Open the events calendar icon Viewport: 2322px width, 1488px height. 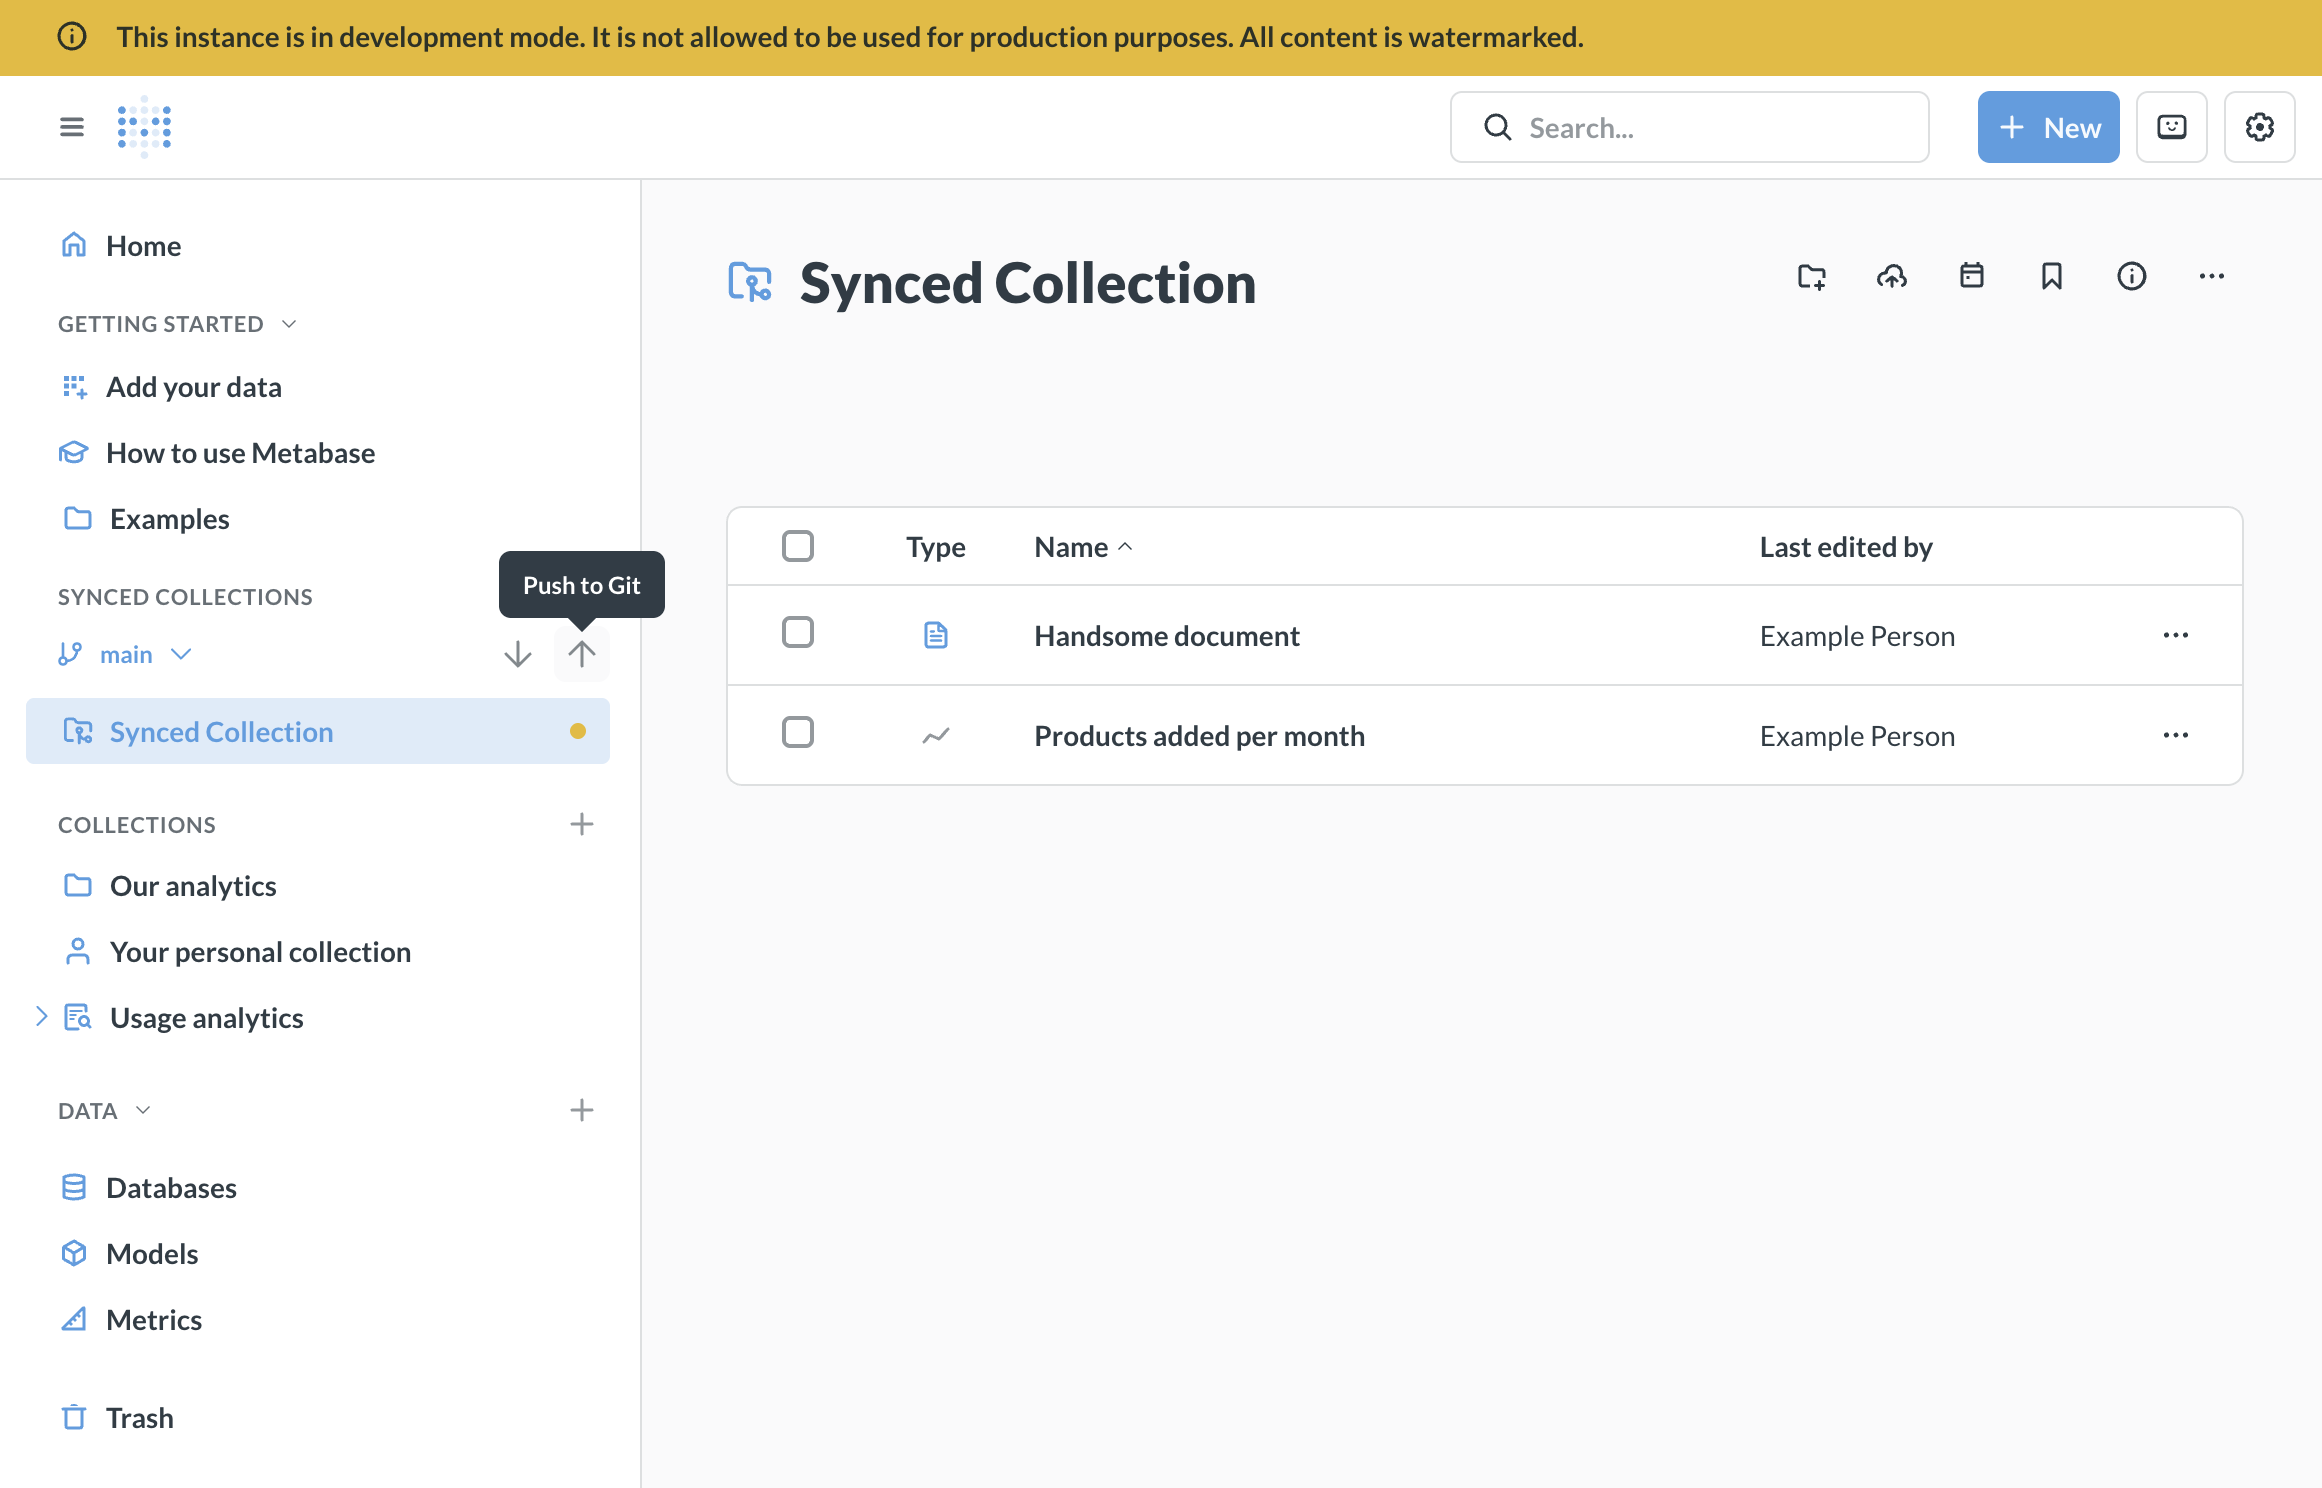pos(1971,277)
